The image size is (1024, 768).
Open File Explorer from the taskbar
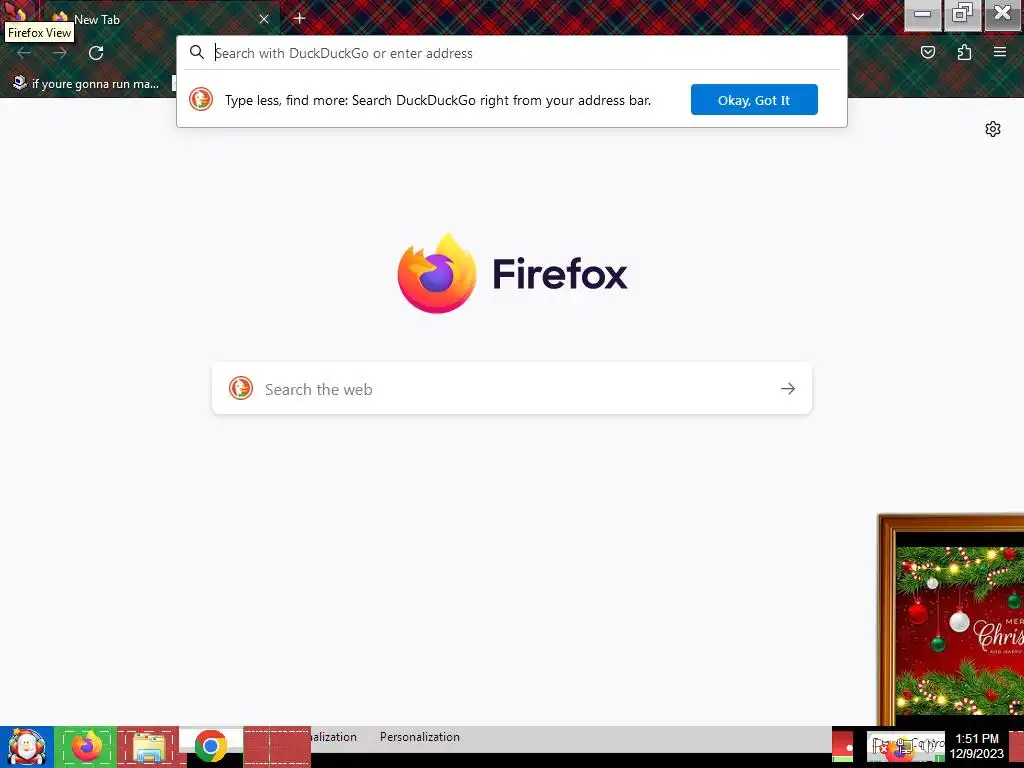point(148,746)
